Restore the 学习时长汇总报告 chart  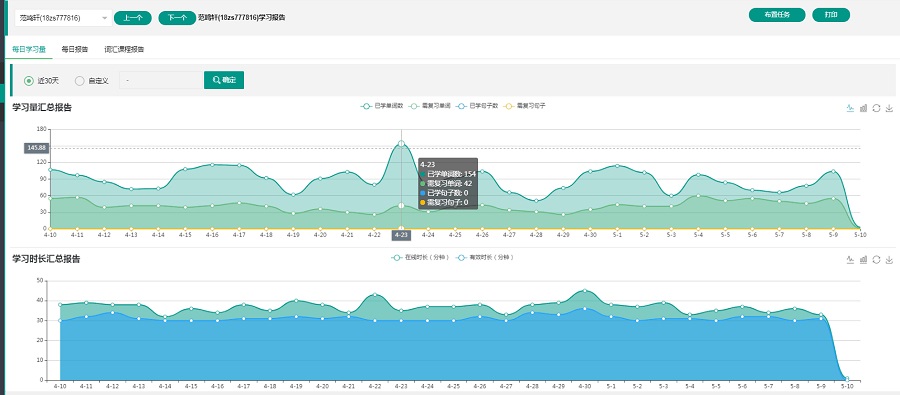pyautogui.click(x=876, y=260)
